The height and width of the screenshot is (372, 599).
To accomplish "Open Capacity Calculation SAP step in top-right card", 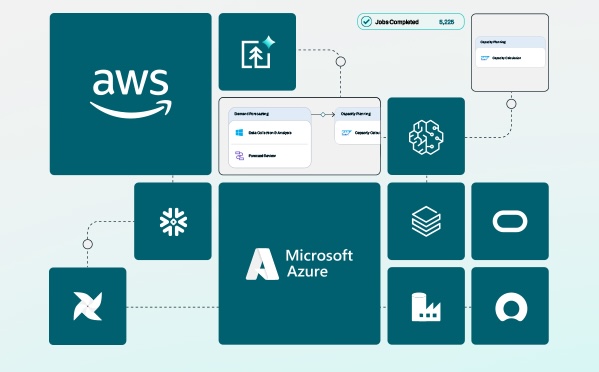I will coord(510,58).
